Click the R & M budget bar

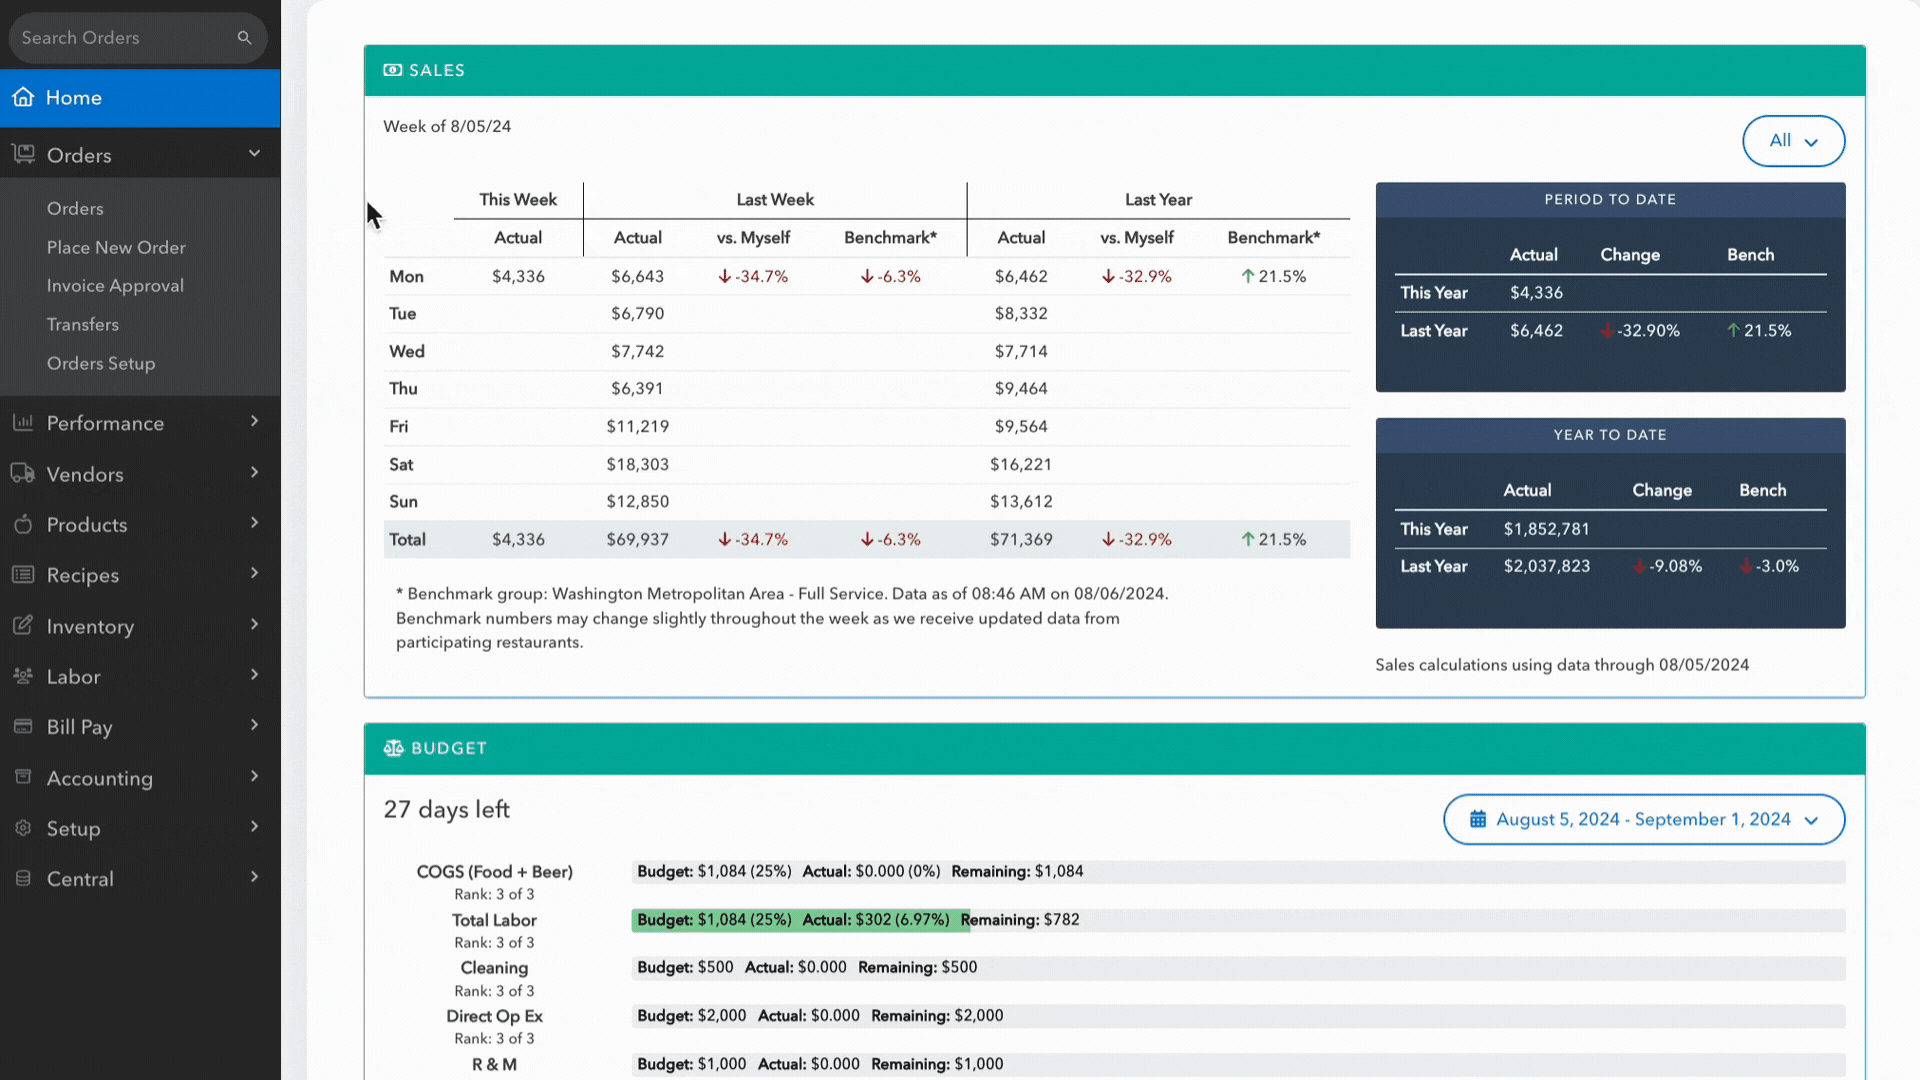[1238, 1064]
